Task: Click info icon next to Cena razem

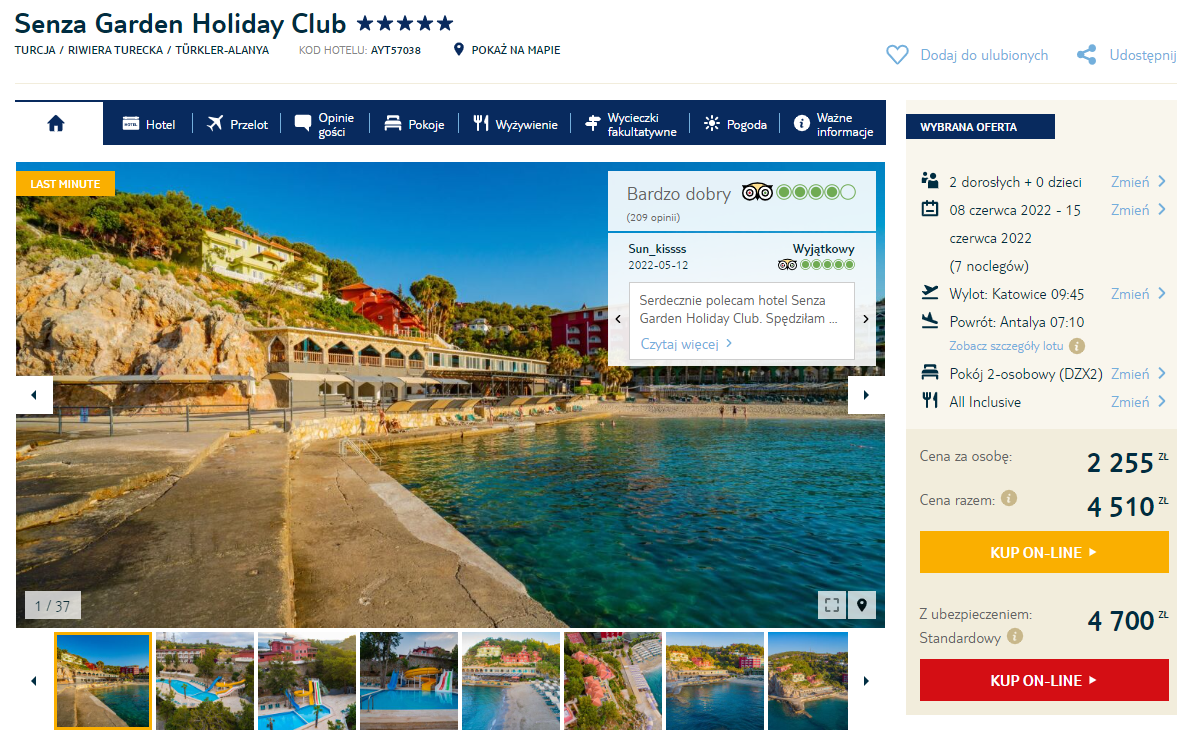Action: 1009,499
